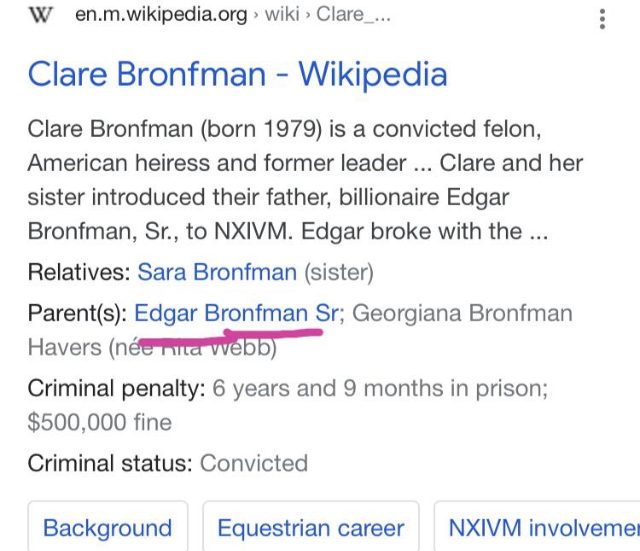This screenshot has height=551, width=640.
Task: Click the Wikipedia W favicon
Action: click(x=40, y=15)
